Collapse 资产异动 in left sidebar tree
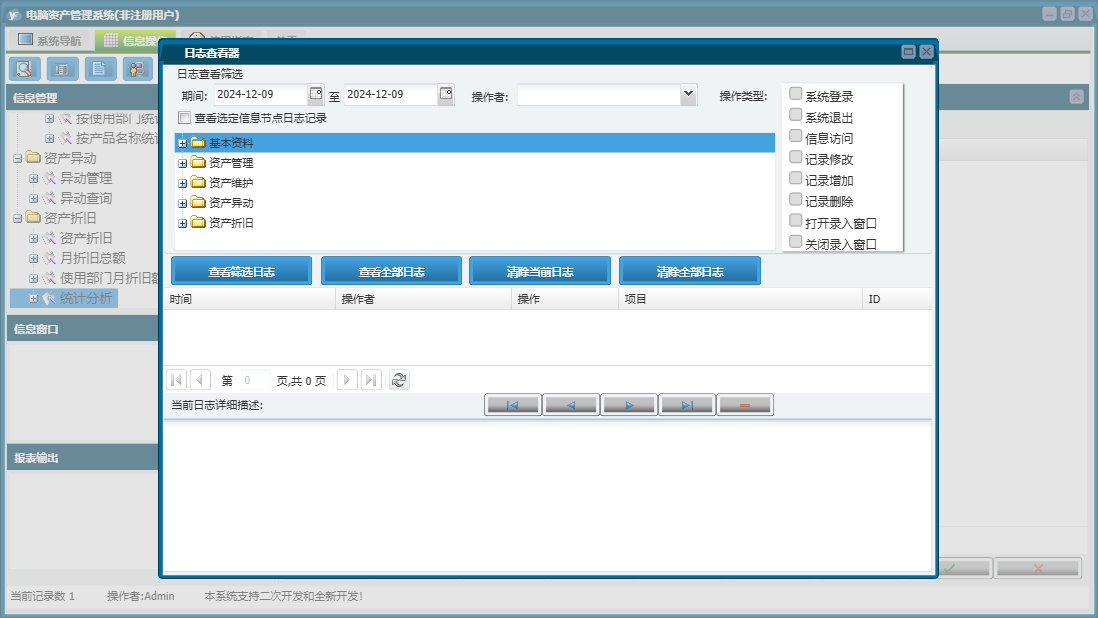This screenshot has width=1098, height=618. [18, 158]
